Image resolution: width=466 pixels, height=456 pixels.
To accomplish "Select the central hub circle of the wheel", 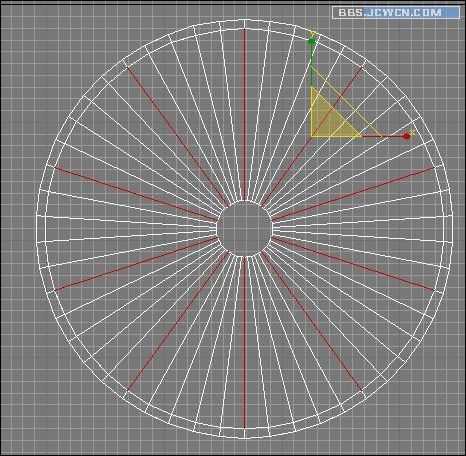I will pos(245,229).
